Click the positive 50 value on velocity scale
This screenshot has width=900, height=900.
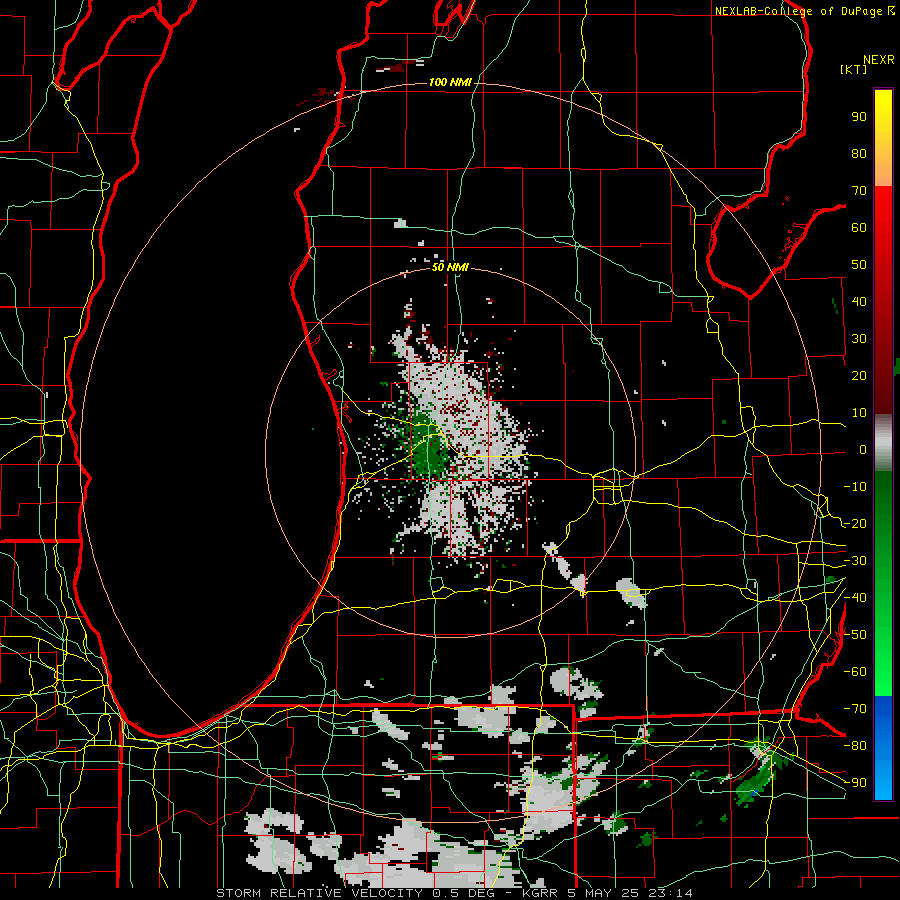[x=859, y=265]
